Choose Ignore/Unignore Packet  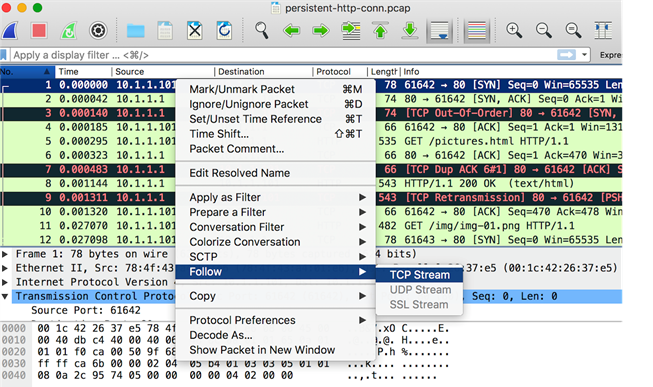[x=275, y=104]
